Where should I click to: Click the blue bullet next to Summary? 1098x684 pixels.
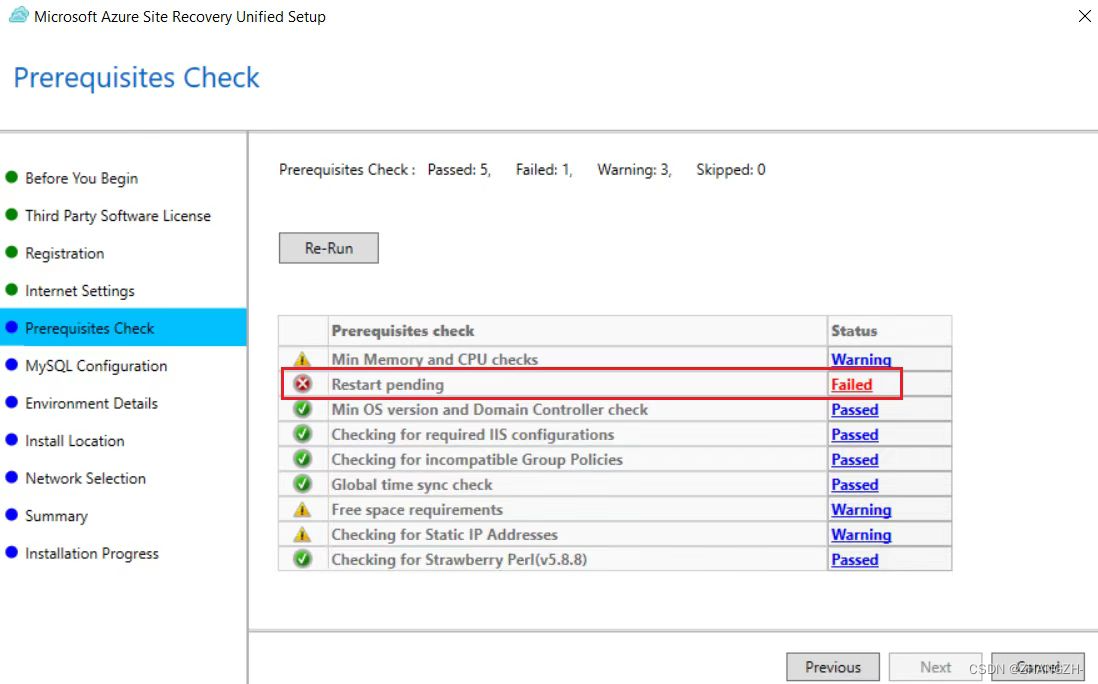coord(11,515)
